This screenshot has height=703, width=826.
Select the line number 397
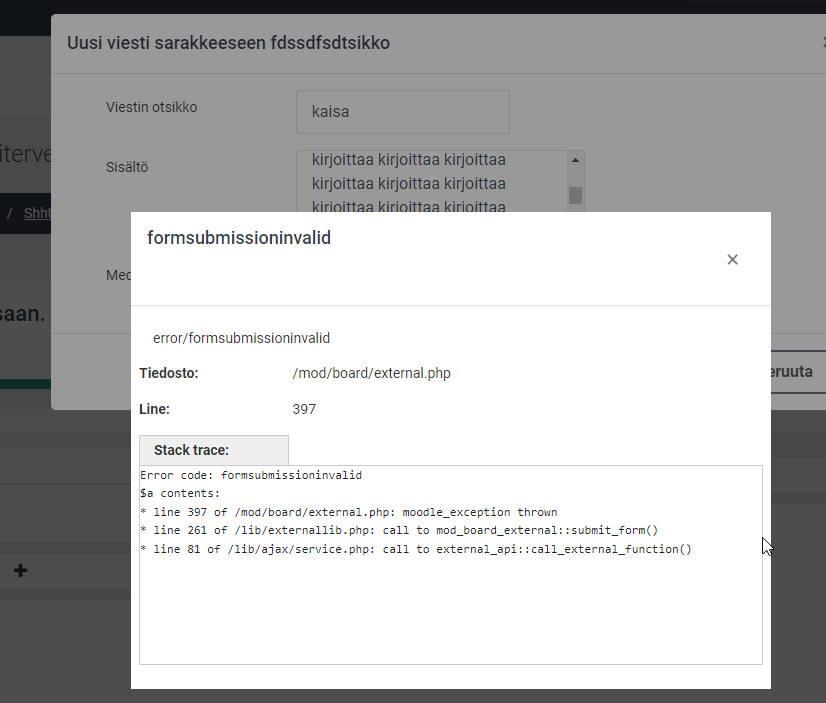(x=305, y=408)
